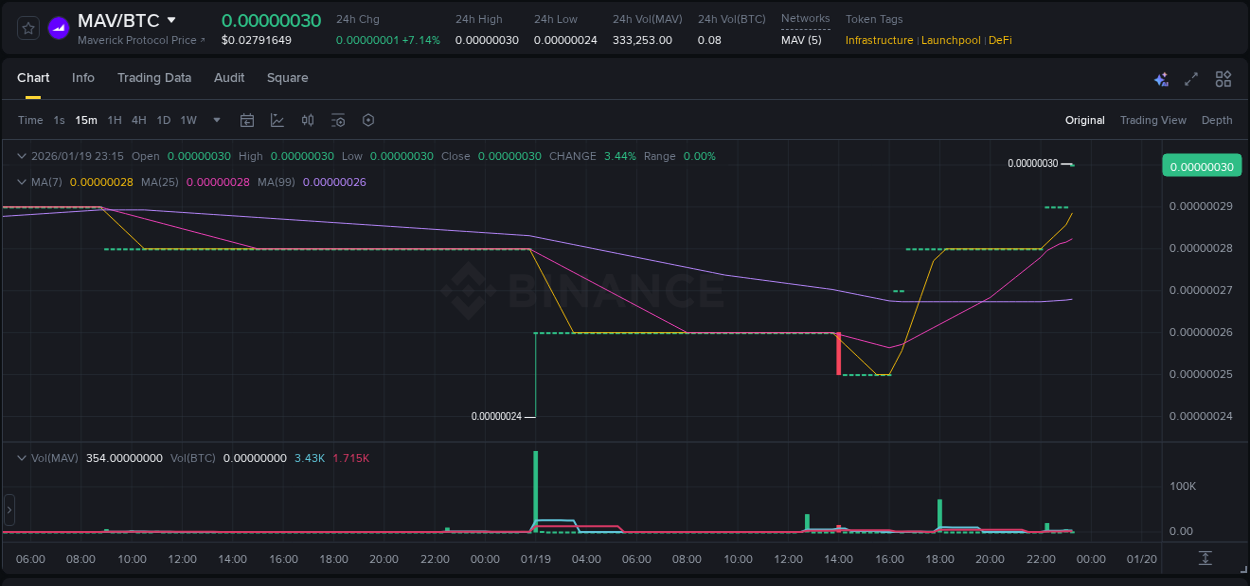Open the Audit tab
1250x586 pixels.
point(229,78)
